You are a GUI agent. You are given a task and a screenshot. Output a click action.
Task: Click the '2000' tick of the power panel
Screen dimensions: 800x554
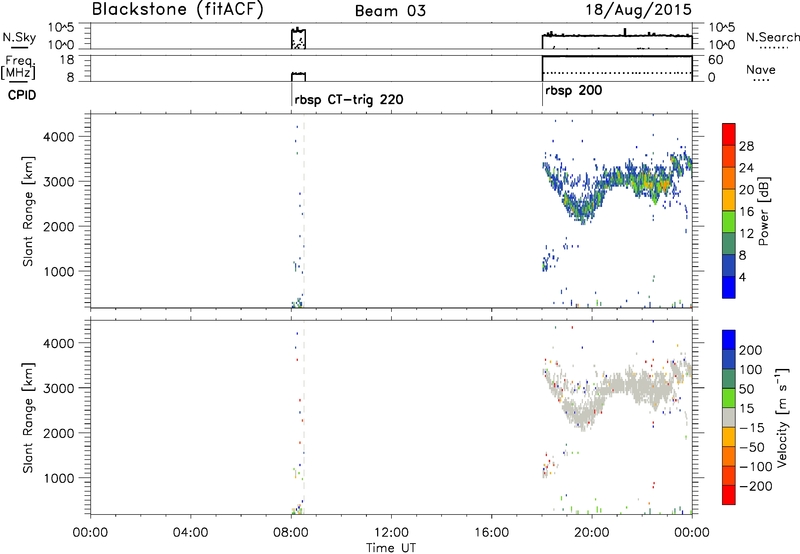tap(59, 226)
